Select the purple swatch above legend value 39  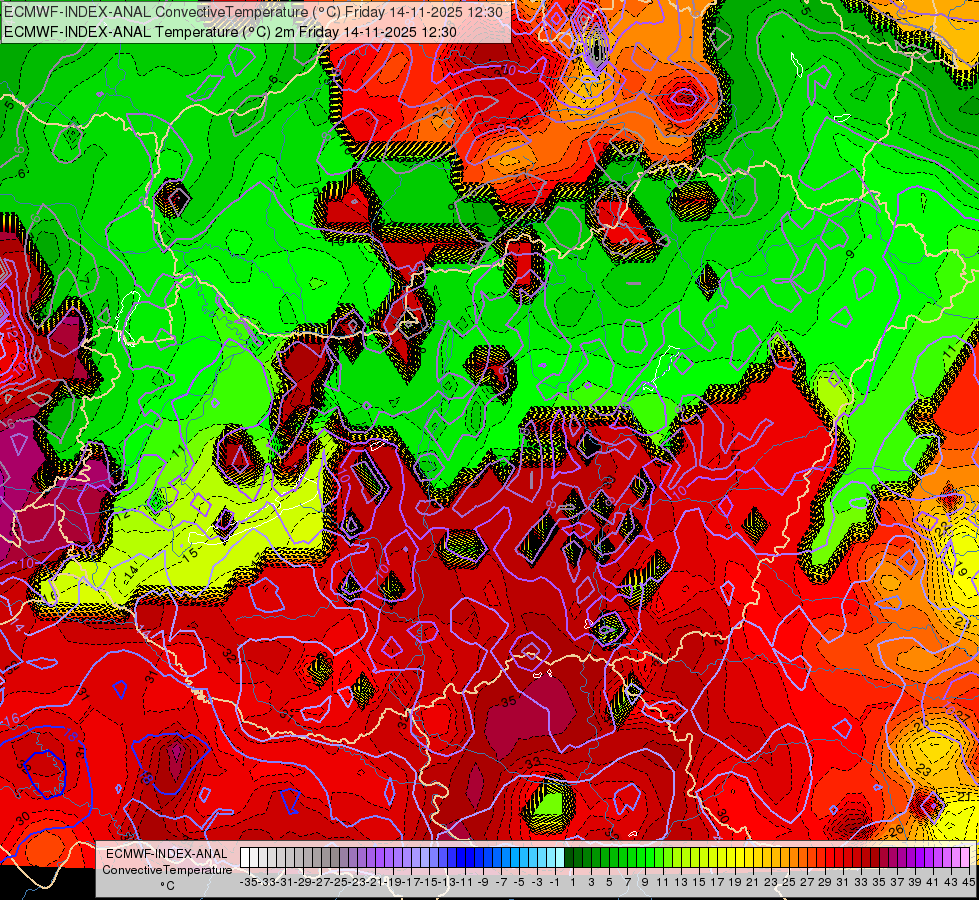coord(911,857)
